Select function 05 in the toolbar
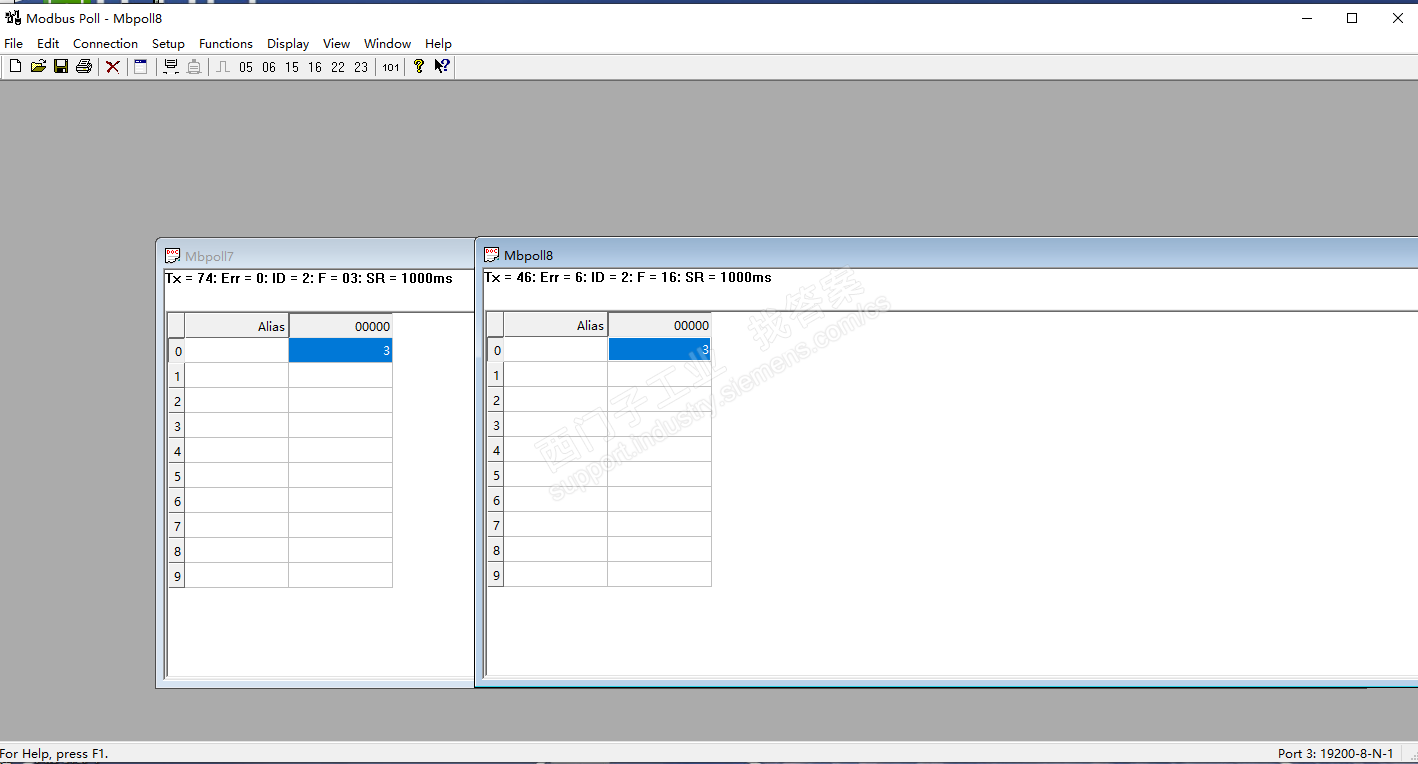1418x764 pixels. (x=246, y=67)
